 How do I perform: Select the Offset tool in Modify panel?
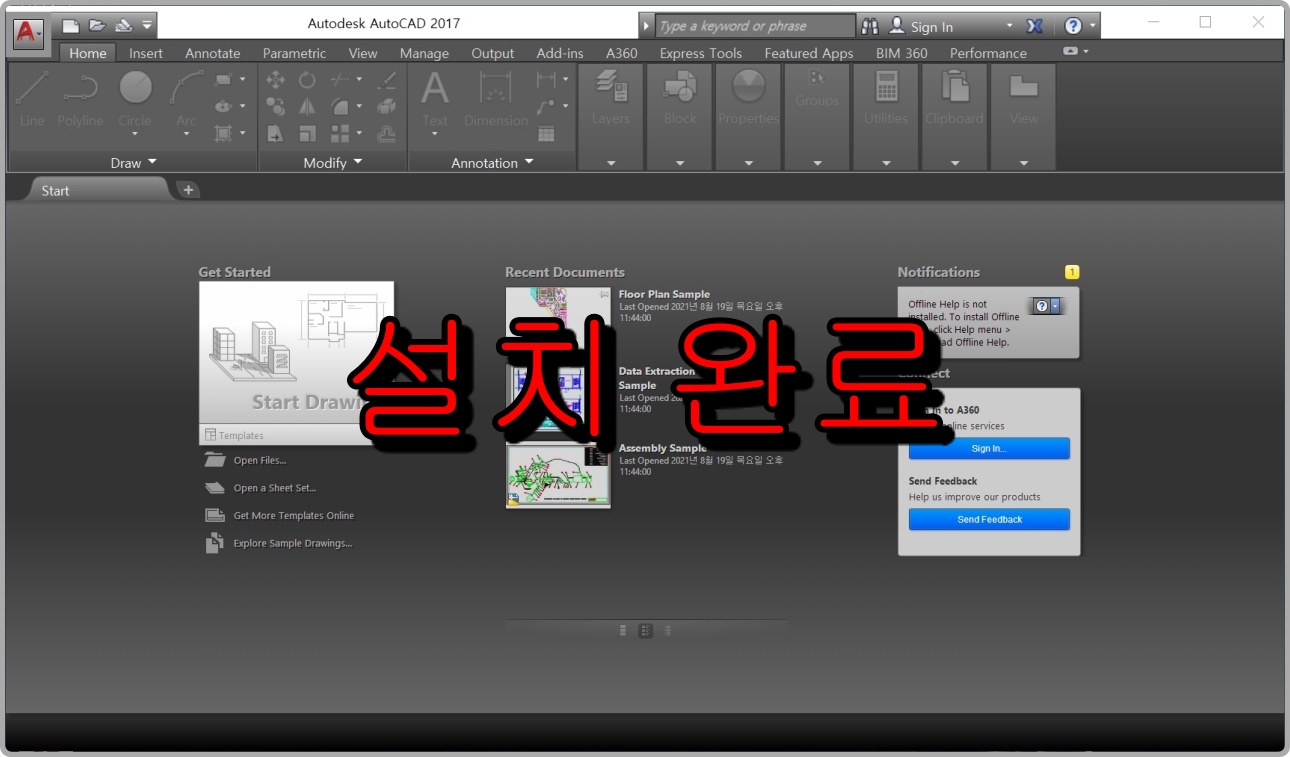[387, 133]
